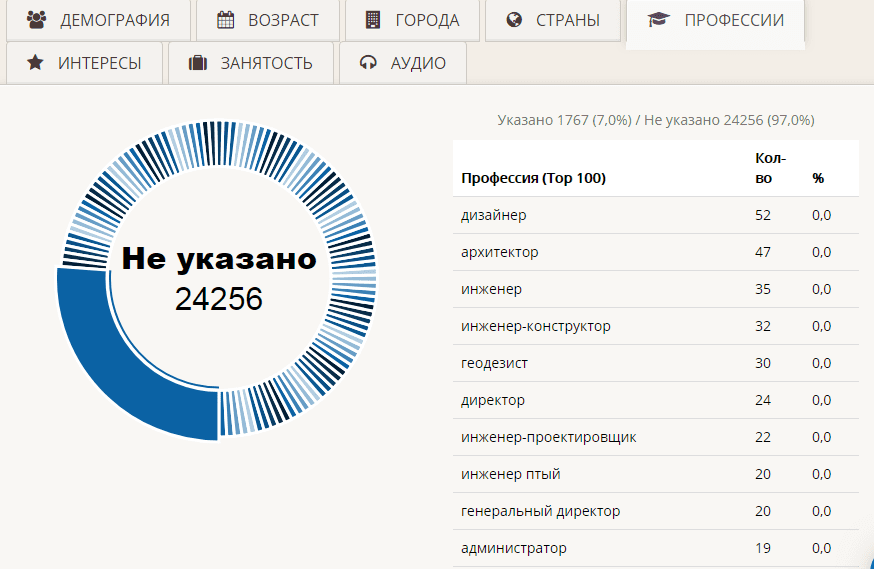Click the building icon on Города

point(372,20)
